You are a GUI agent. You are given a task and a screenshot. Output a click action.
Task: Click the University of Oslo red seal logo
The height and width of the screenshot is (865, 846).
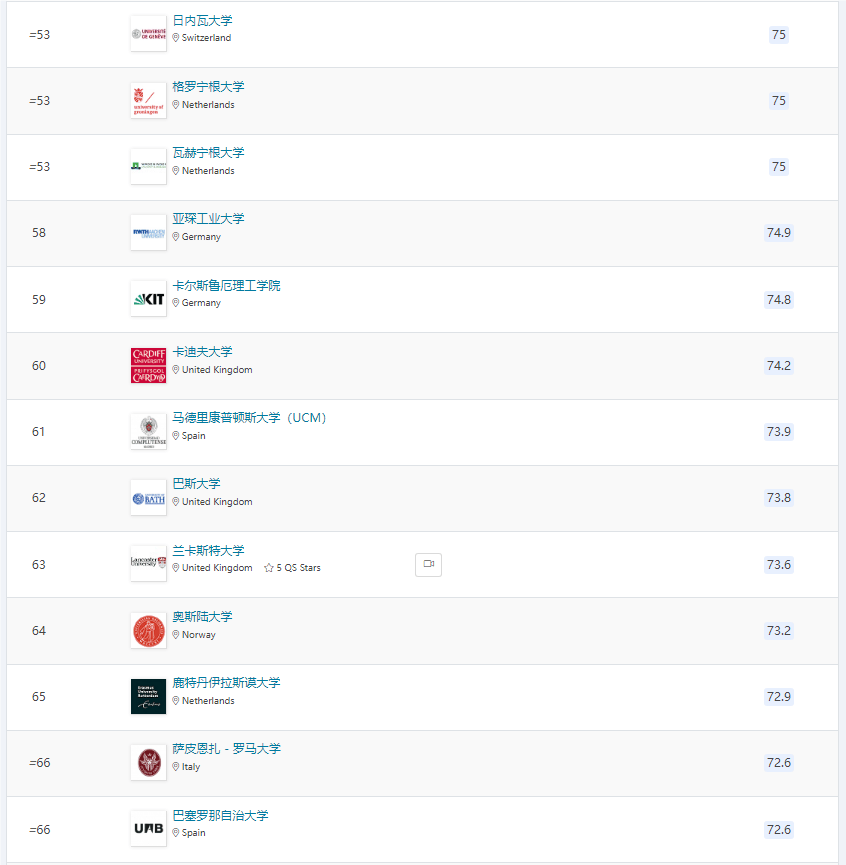[148, 631]
